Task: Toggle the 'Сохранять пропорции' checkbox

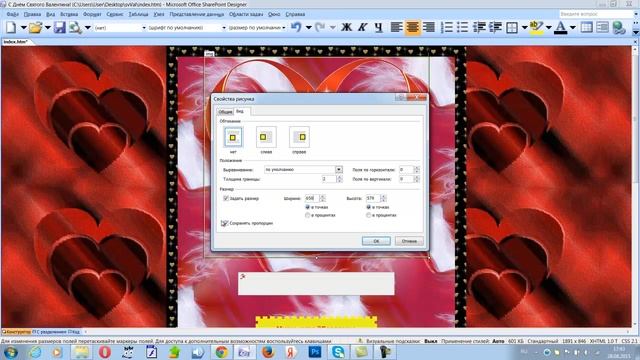Action: point(224,223)
